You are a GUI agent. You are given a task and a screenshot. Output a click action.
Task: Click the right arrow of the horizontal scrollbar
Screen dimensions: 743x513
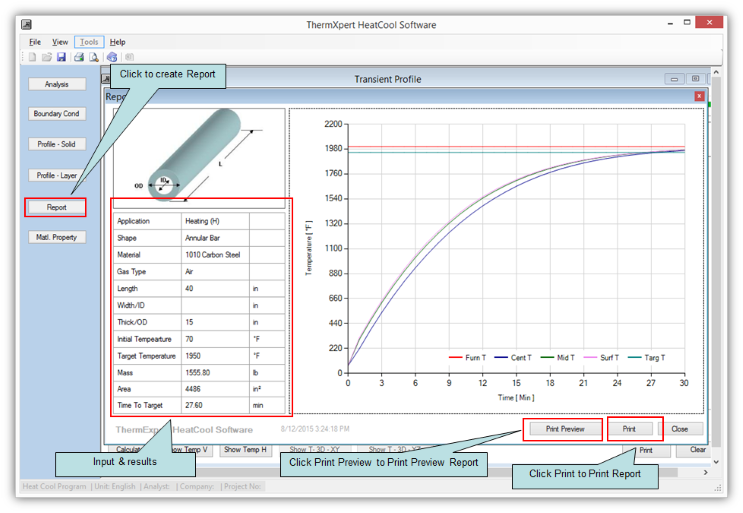pyautogui.click(x=706, y=472)
